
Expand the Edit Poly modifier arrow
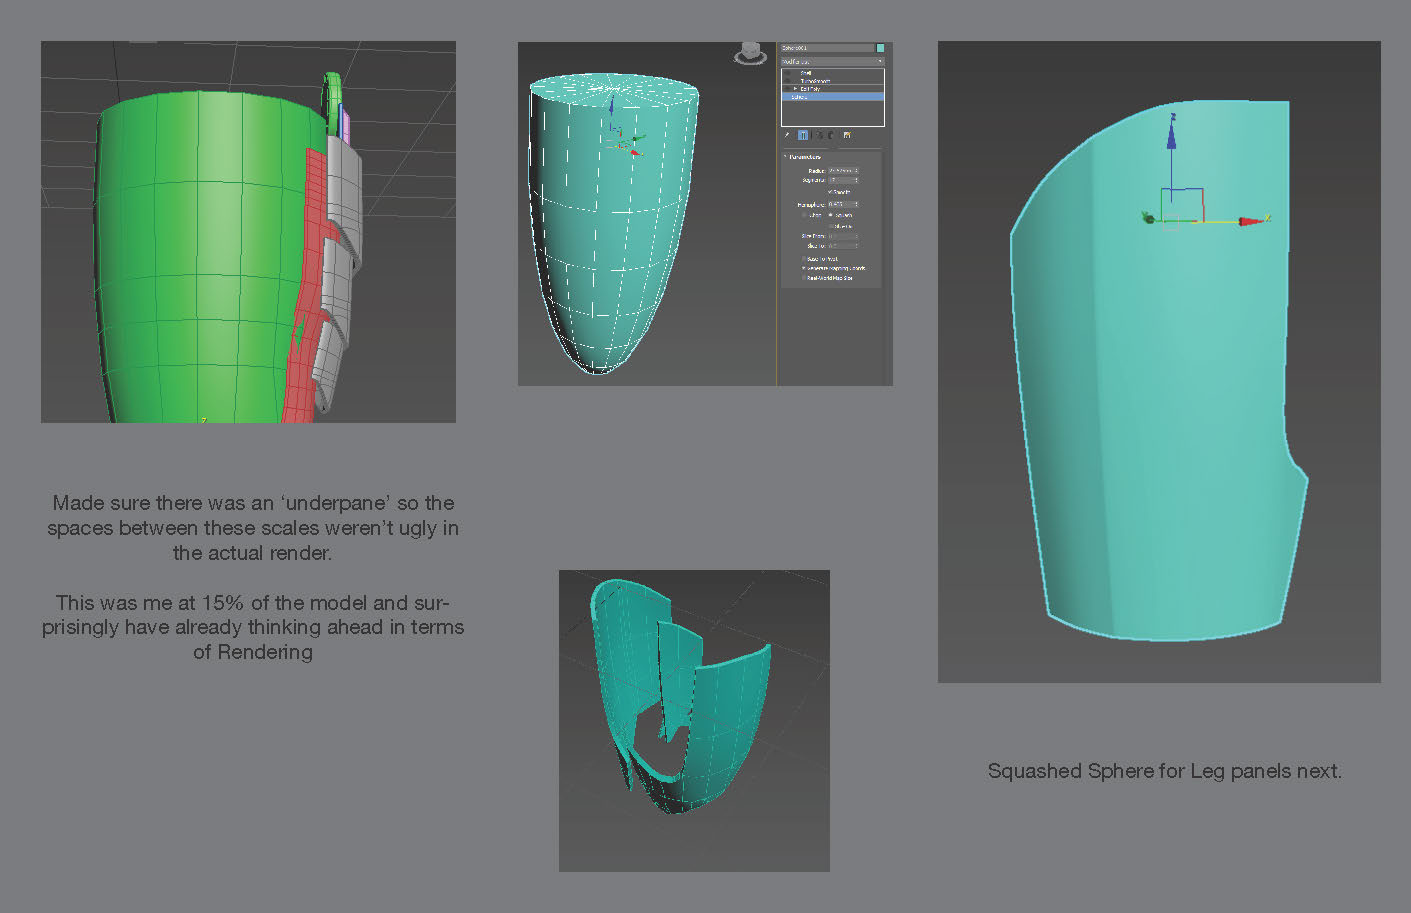[796, 89]
